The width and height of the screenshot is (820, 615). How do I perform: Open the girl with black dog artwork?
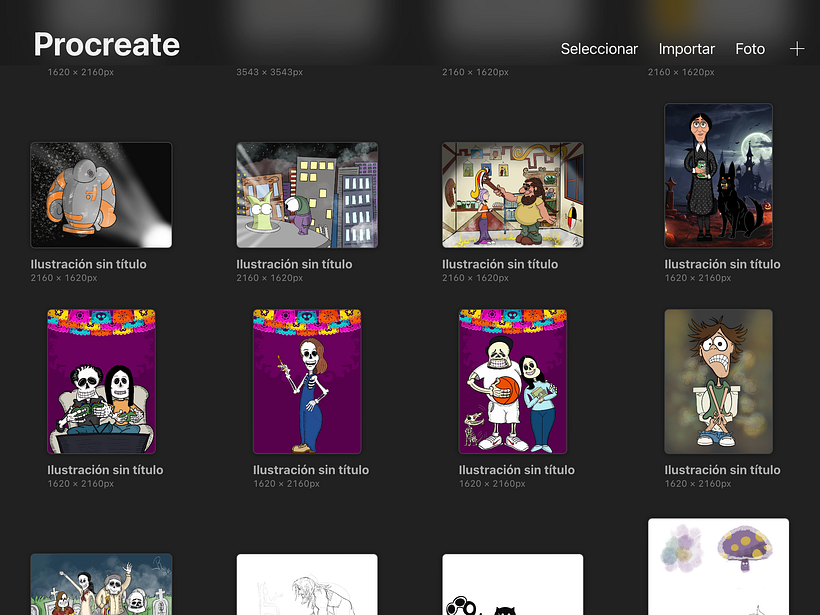tap(718, 176)
